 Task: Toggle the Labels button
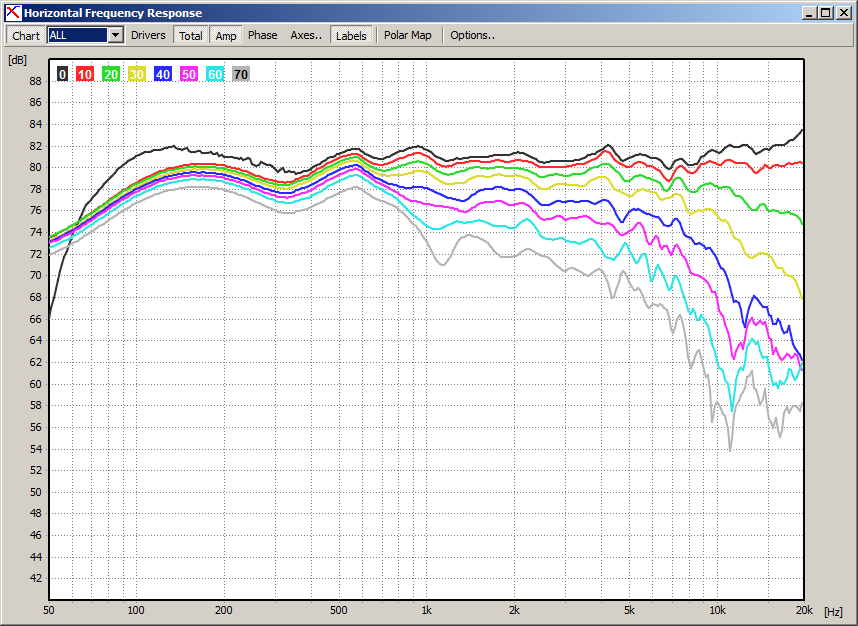click(x=351, y=36)
